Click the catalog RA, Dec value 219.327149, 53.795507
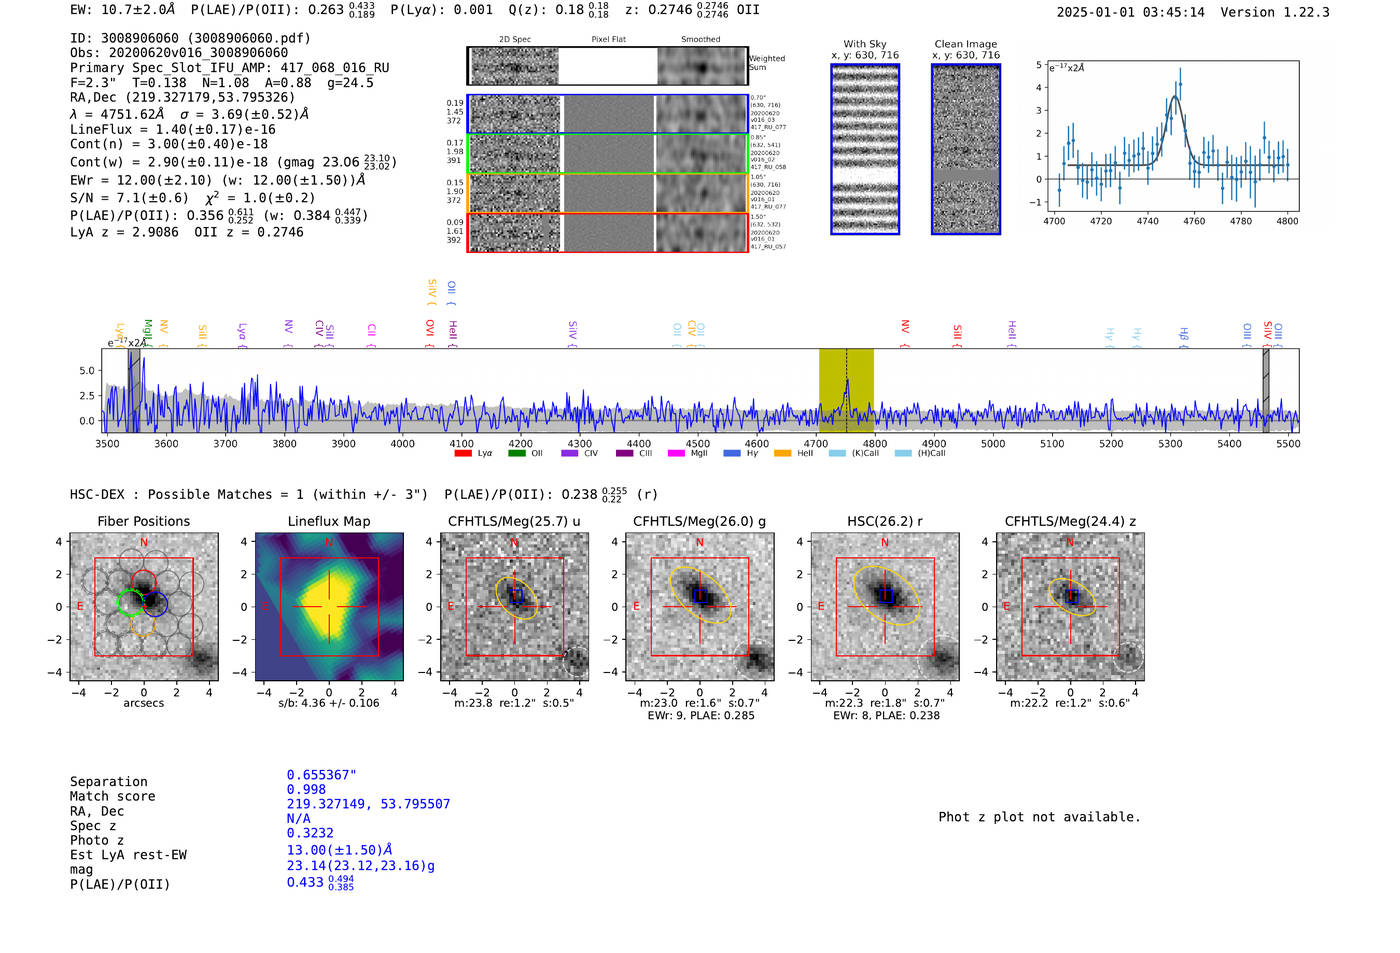Viewport: 1400px width, 953px height. 368,804
